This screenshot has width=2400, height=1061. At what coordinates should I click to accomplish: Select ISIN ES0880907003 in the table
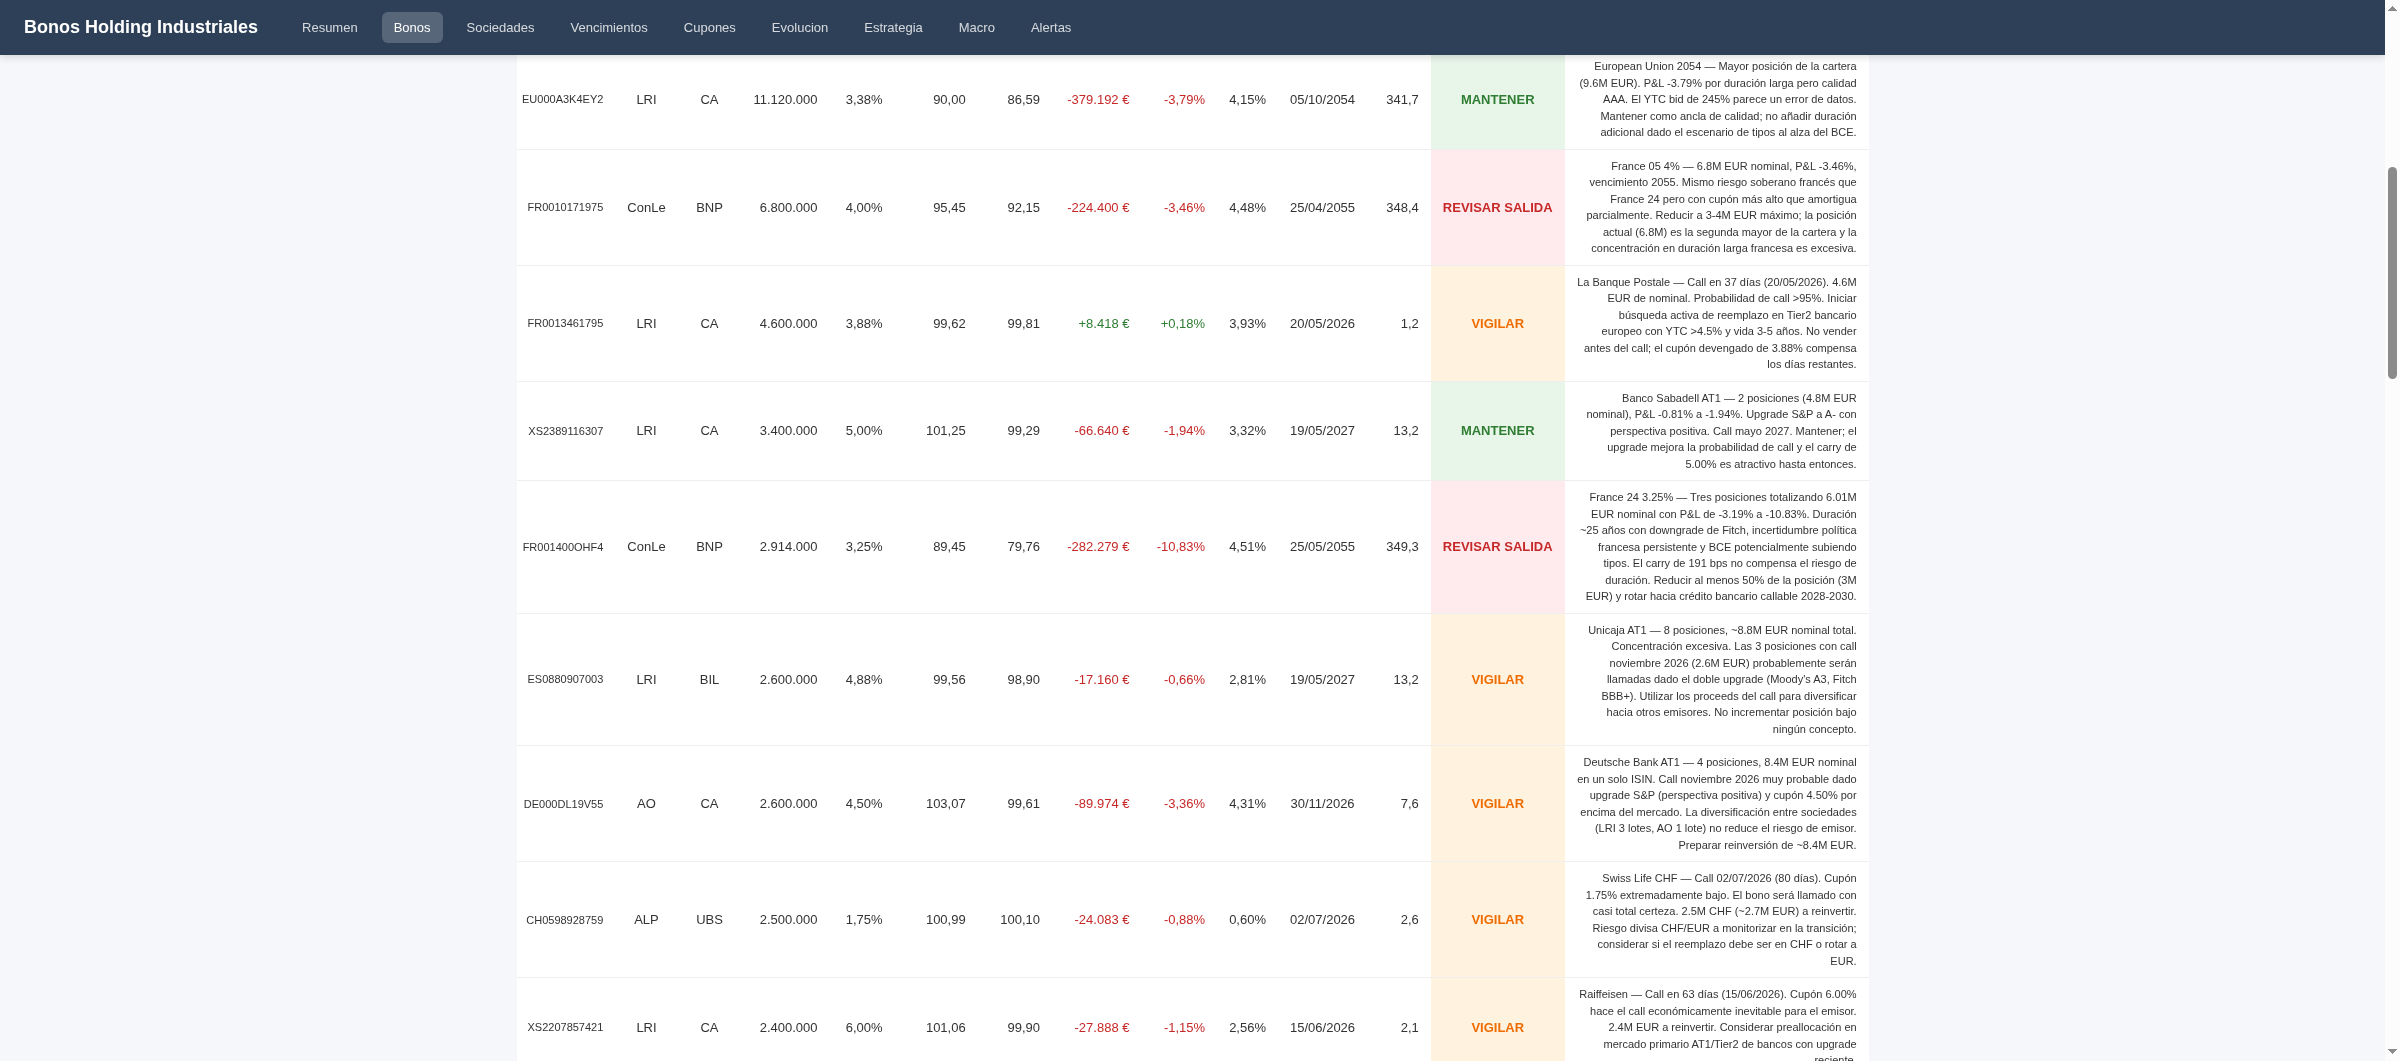click(x=565, y=680)
